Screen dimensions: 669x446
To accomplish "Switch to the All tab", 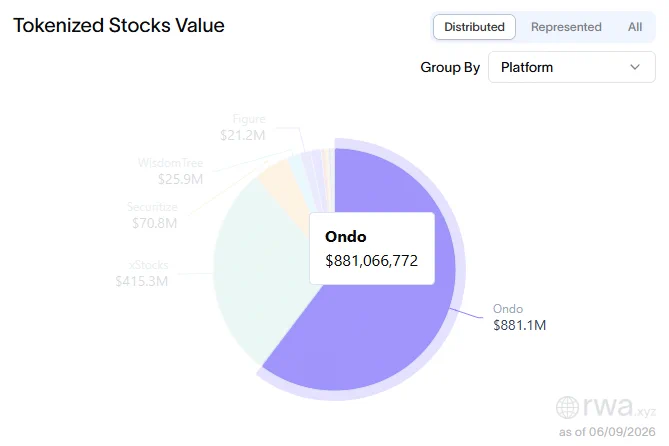I will coord(634,27).
